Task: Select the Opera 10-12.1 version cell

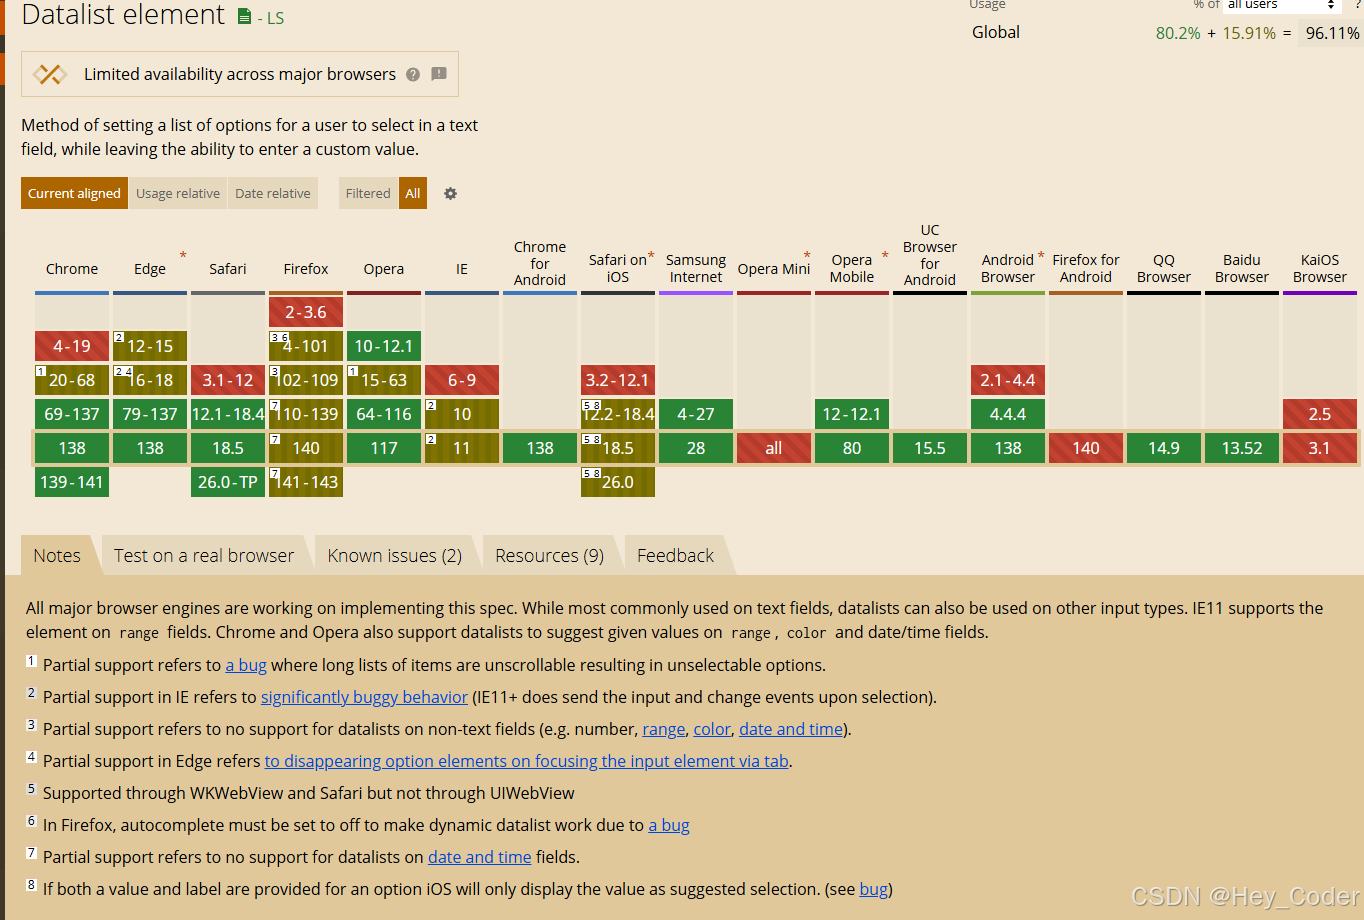Action: [x=384, y=346]
